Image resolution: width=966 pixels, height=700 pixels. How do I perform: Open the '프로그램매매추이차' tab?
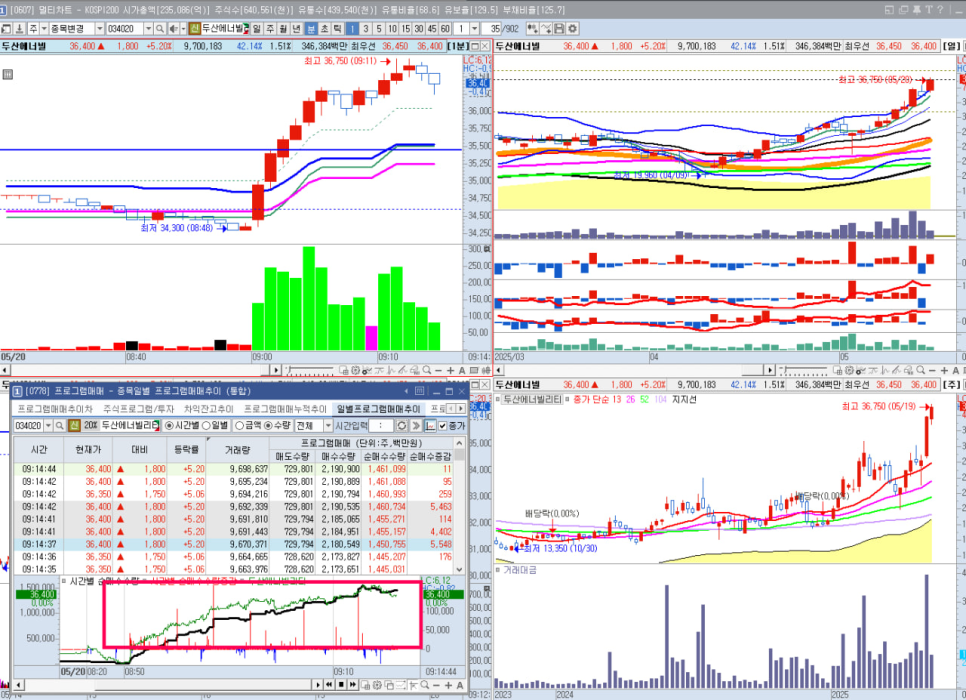tap(55, 409)
